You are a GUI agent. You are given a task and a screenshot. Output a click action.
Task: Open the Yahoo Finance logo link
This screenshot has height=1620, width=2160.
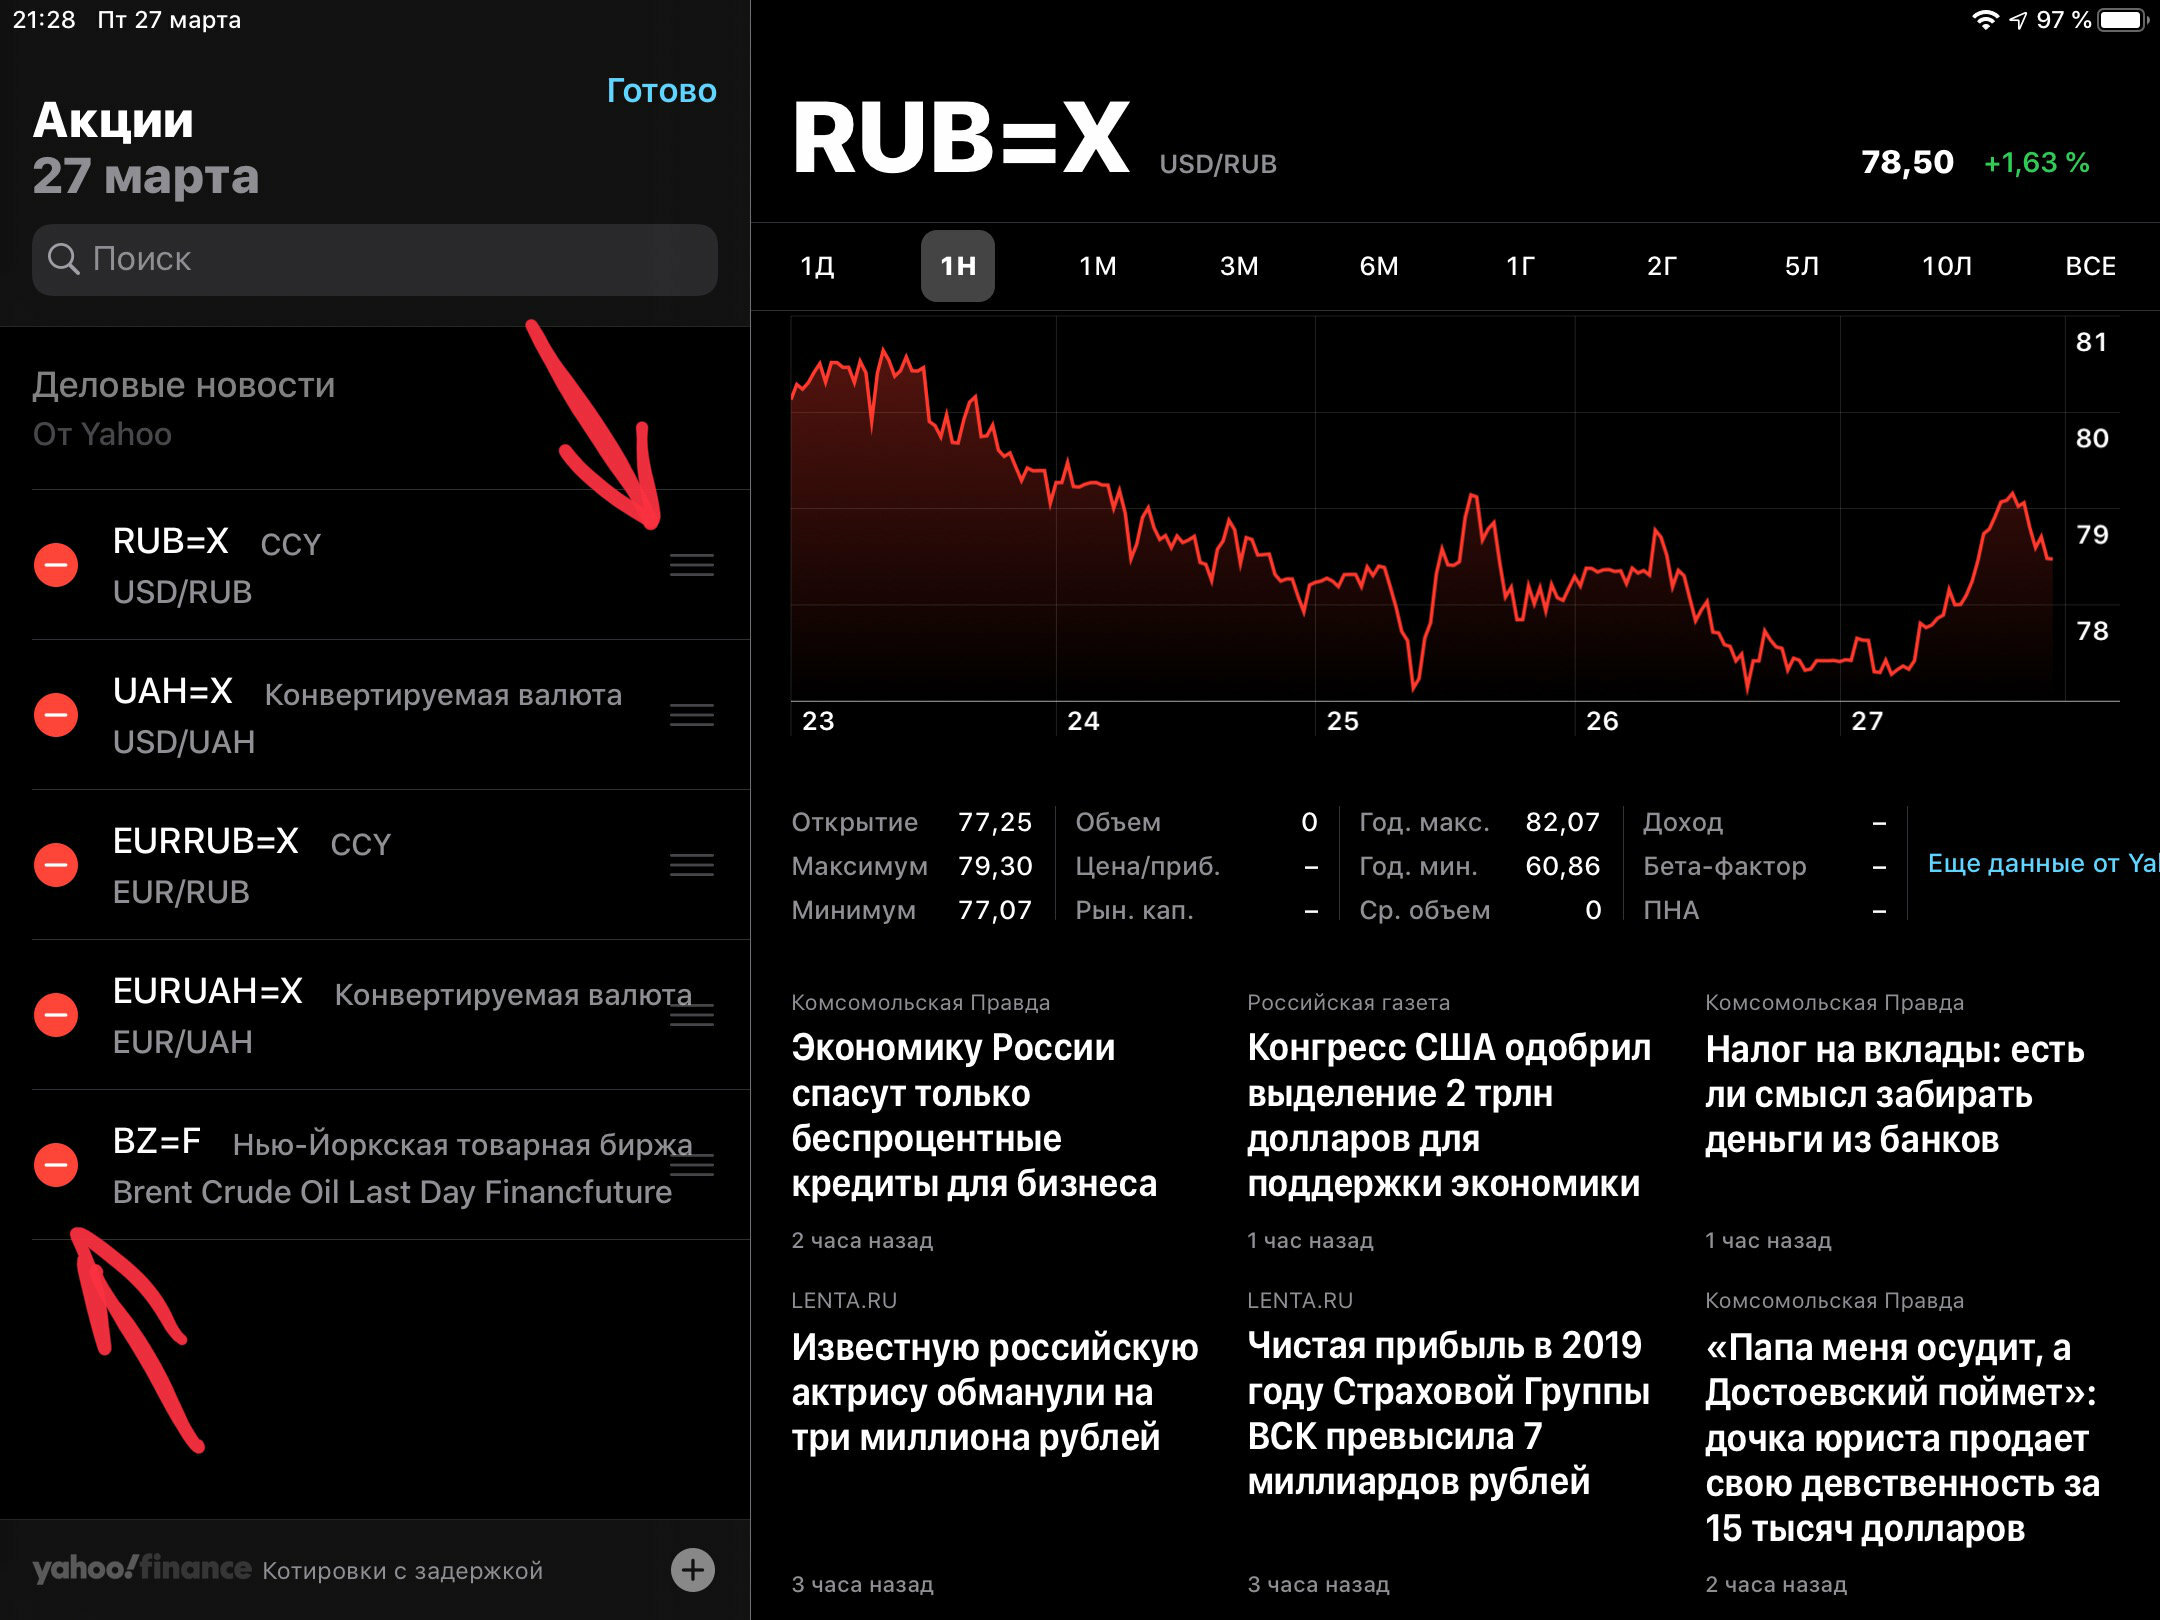point(142,1569)
